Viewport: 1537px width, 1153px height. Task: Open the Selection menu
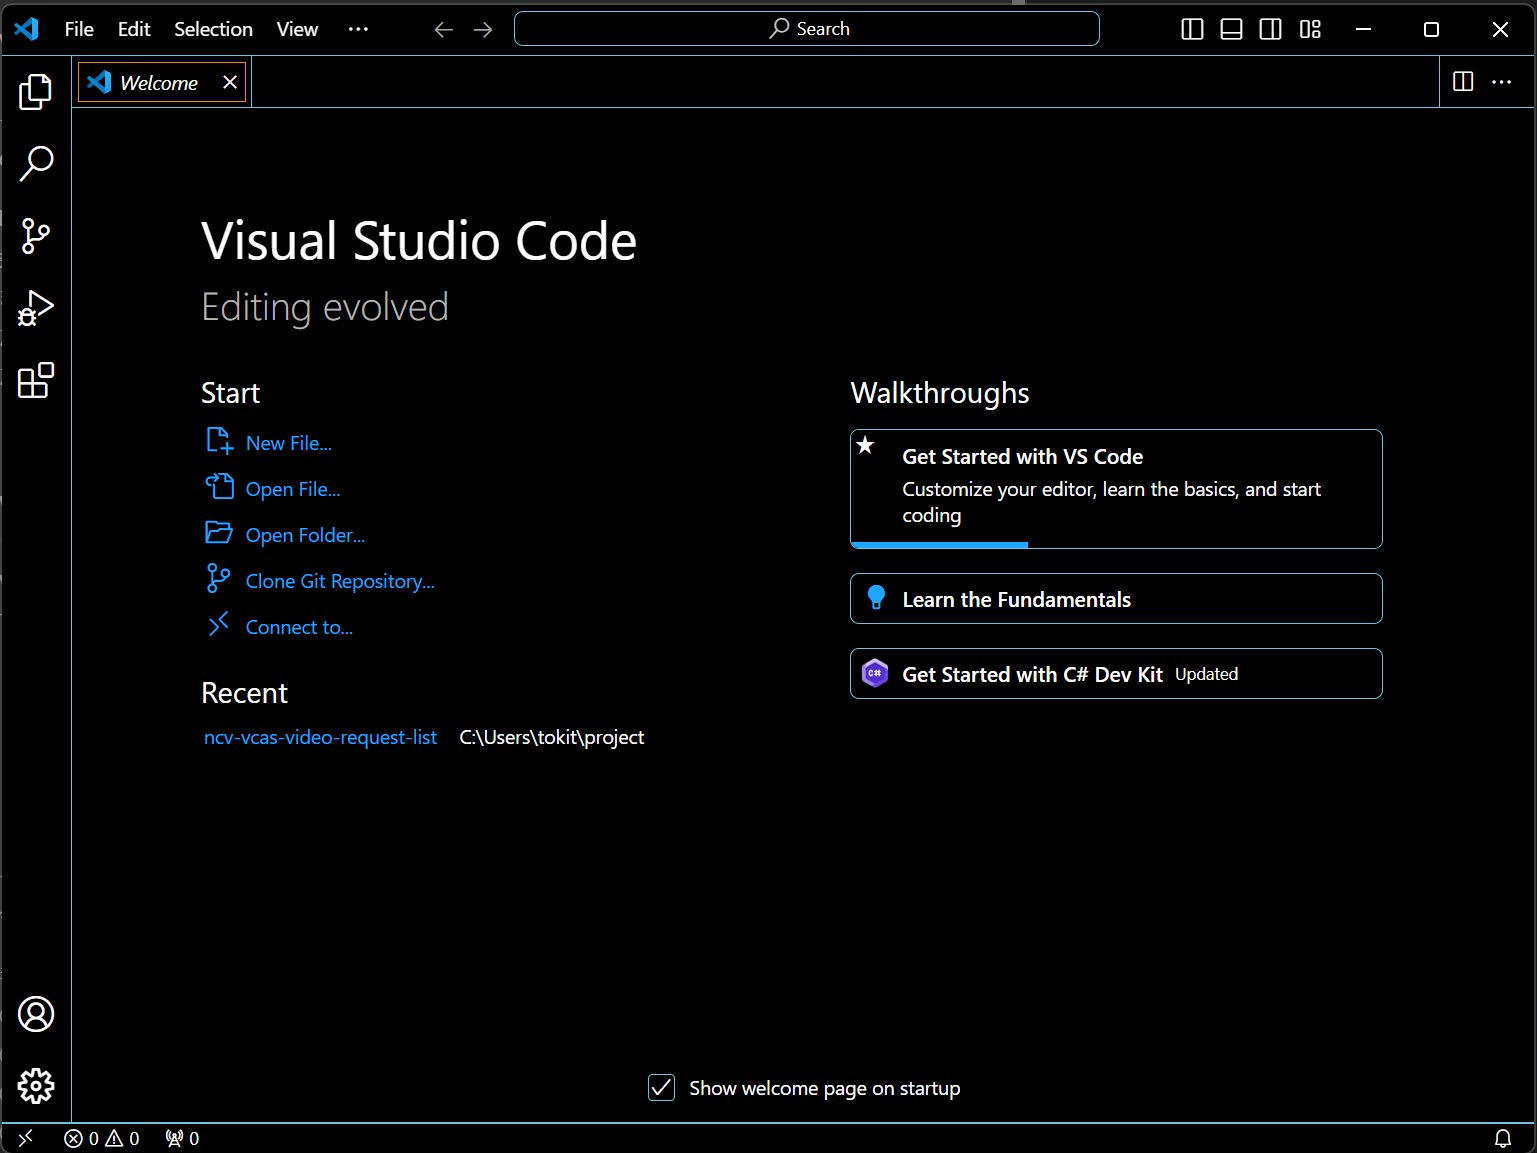point(213,29)
